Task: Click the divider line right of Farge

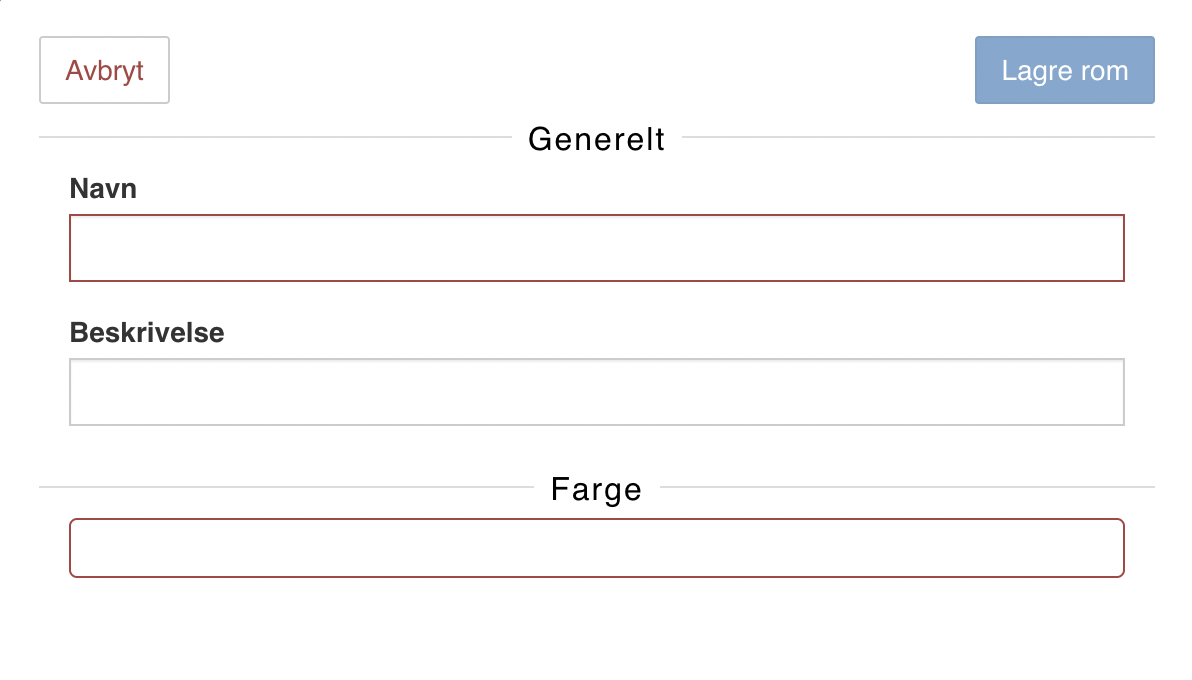Action: click(x=907, y=487)
